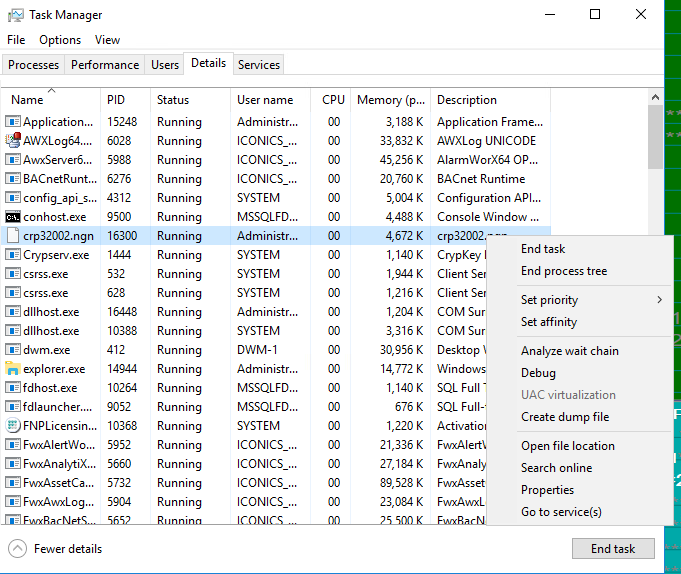Switch to the Services tab

tap(259, 65)
